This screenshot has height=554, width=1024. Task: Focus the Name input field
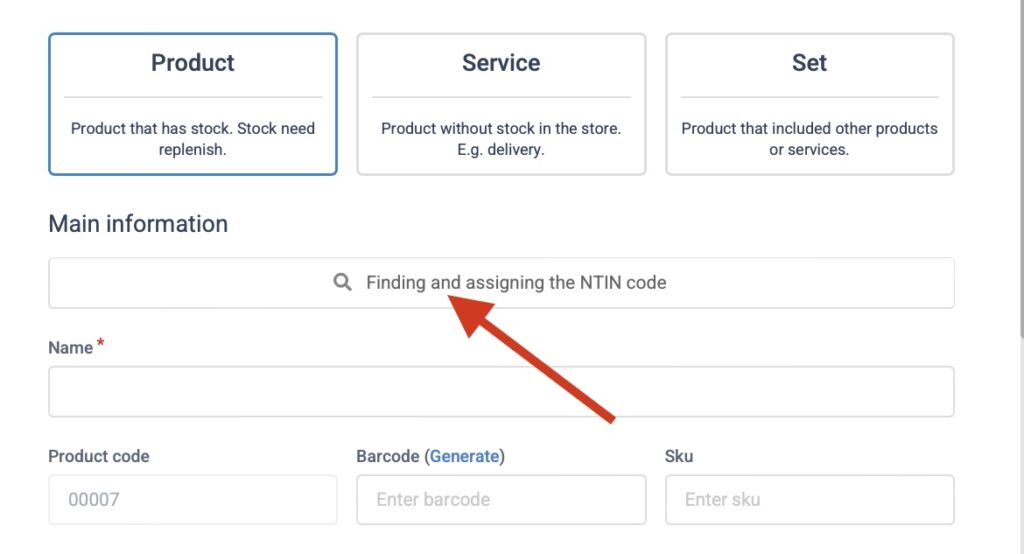501,391
